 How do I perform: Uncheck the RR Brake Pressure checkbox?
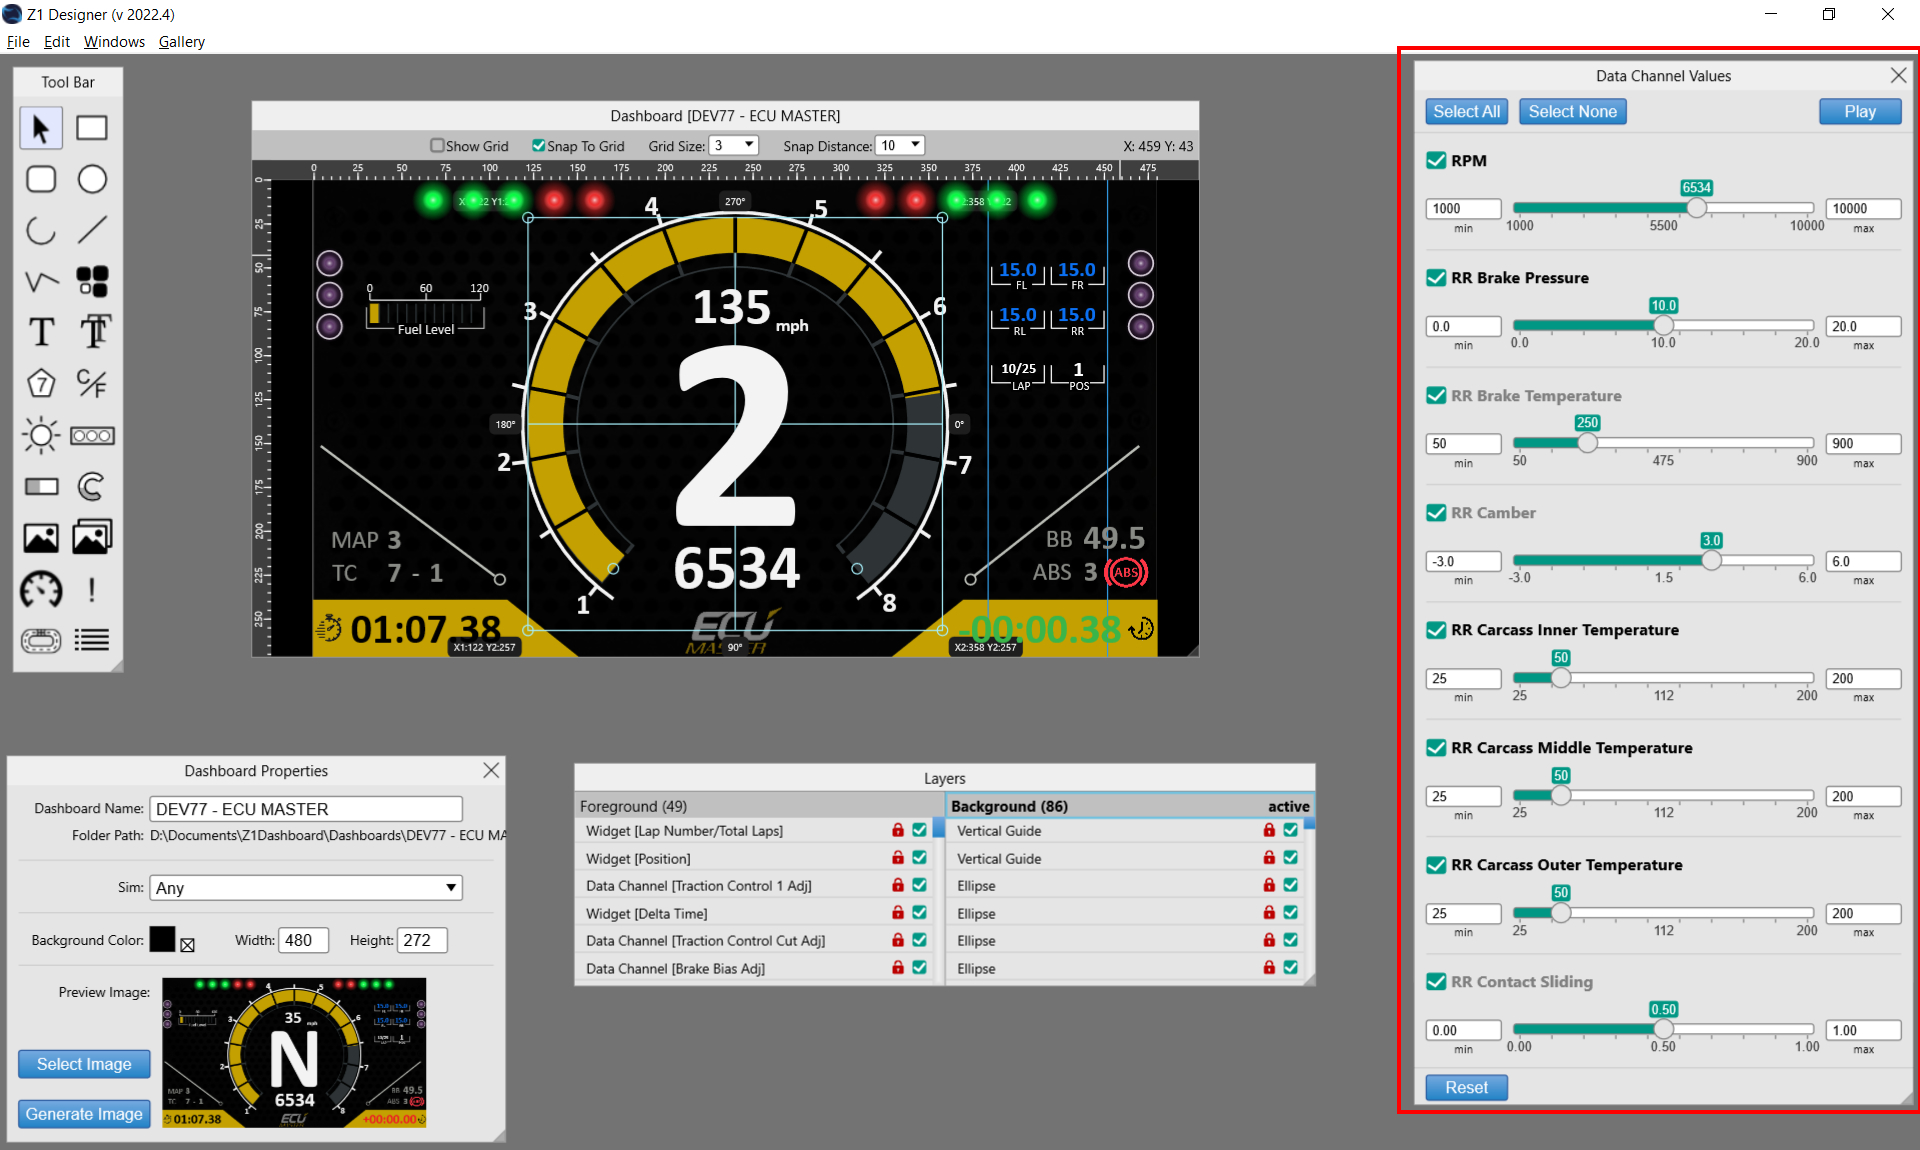(x=1436, y=277)
